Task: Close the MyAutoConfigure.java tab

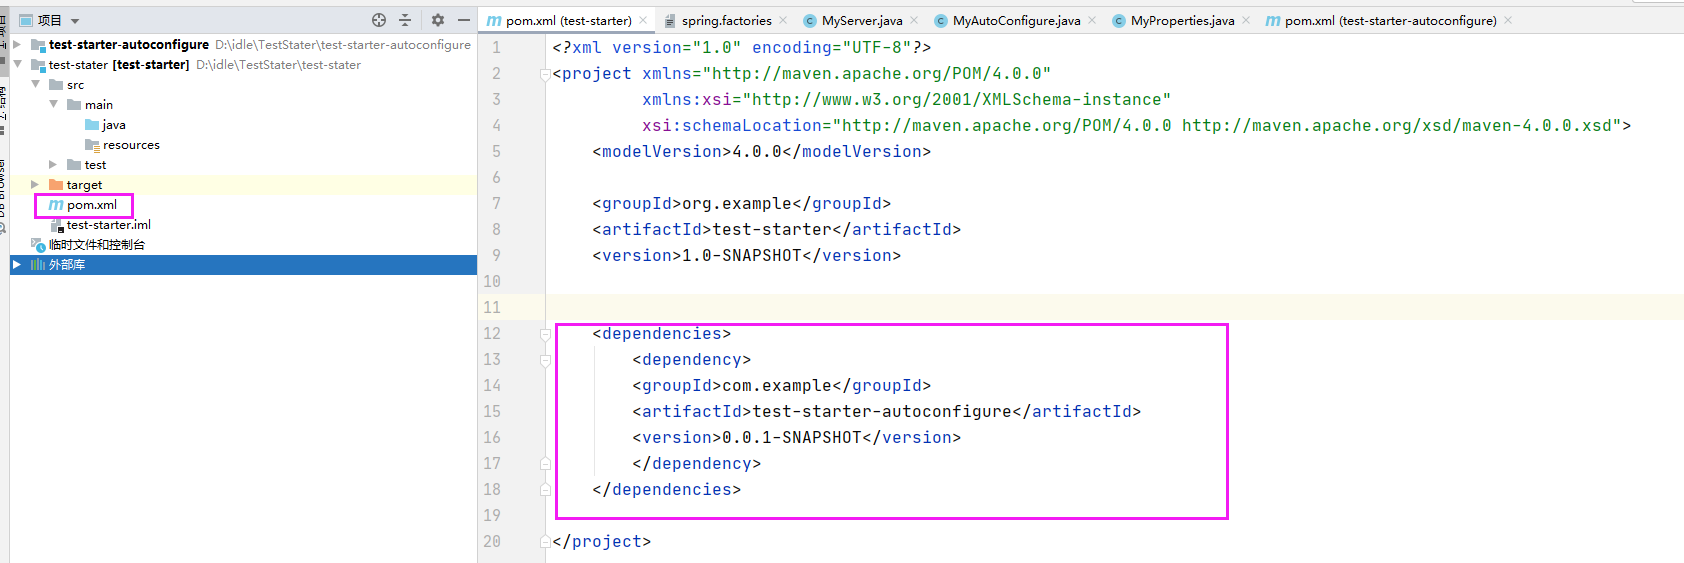Action: [1092, 20]
